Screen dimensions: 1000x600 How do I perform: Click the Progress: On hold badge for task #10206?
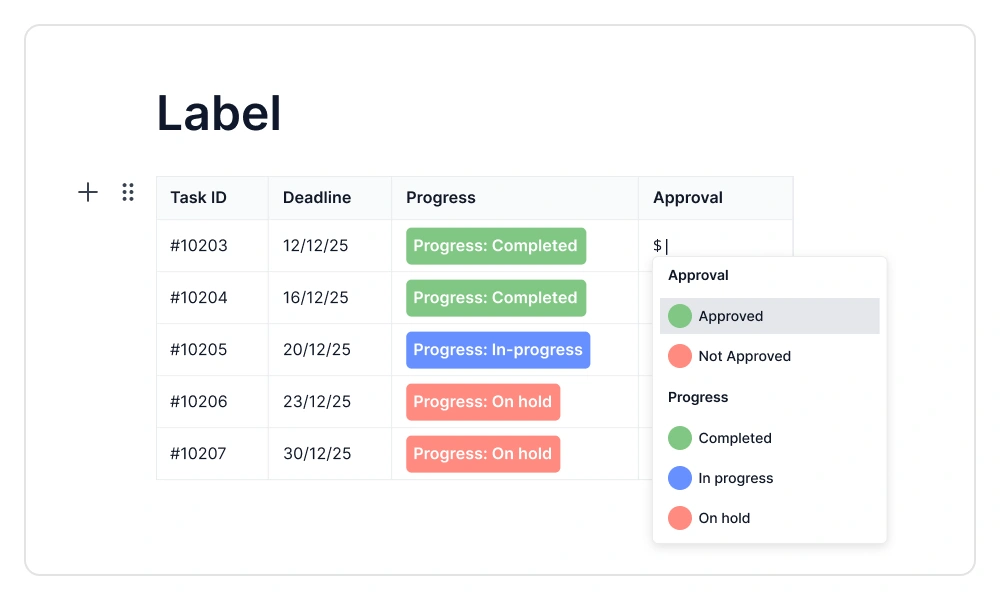483,401
